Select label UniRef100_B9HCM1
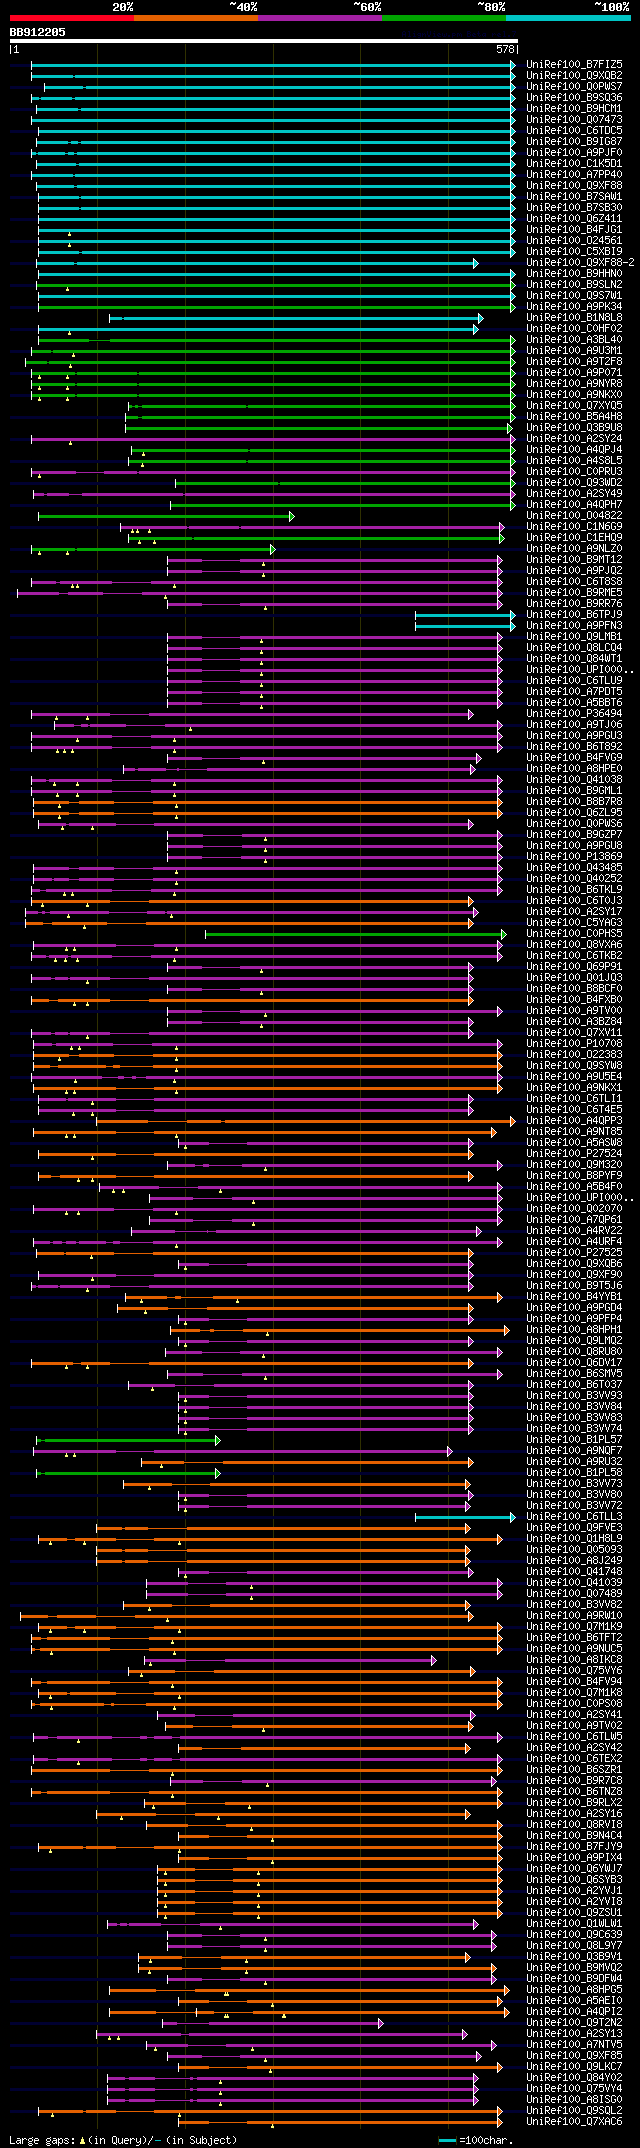The width and height of the screenshot is (640, 2148). (574, 108)
